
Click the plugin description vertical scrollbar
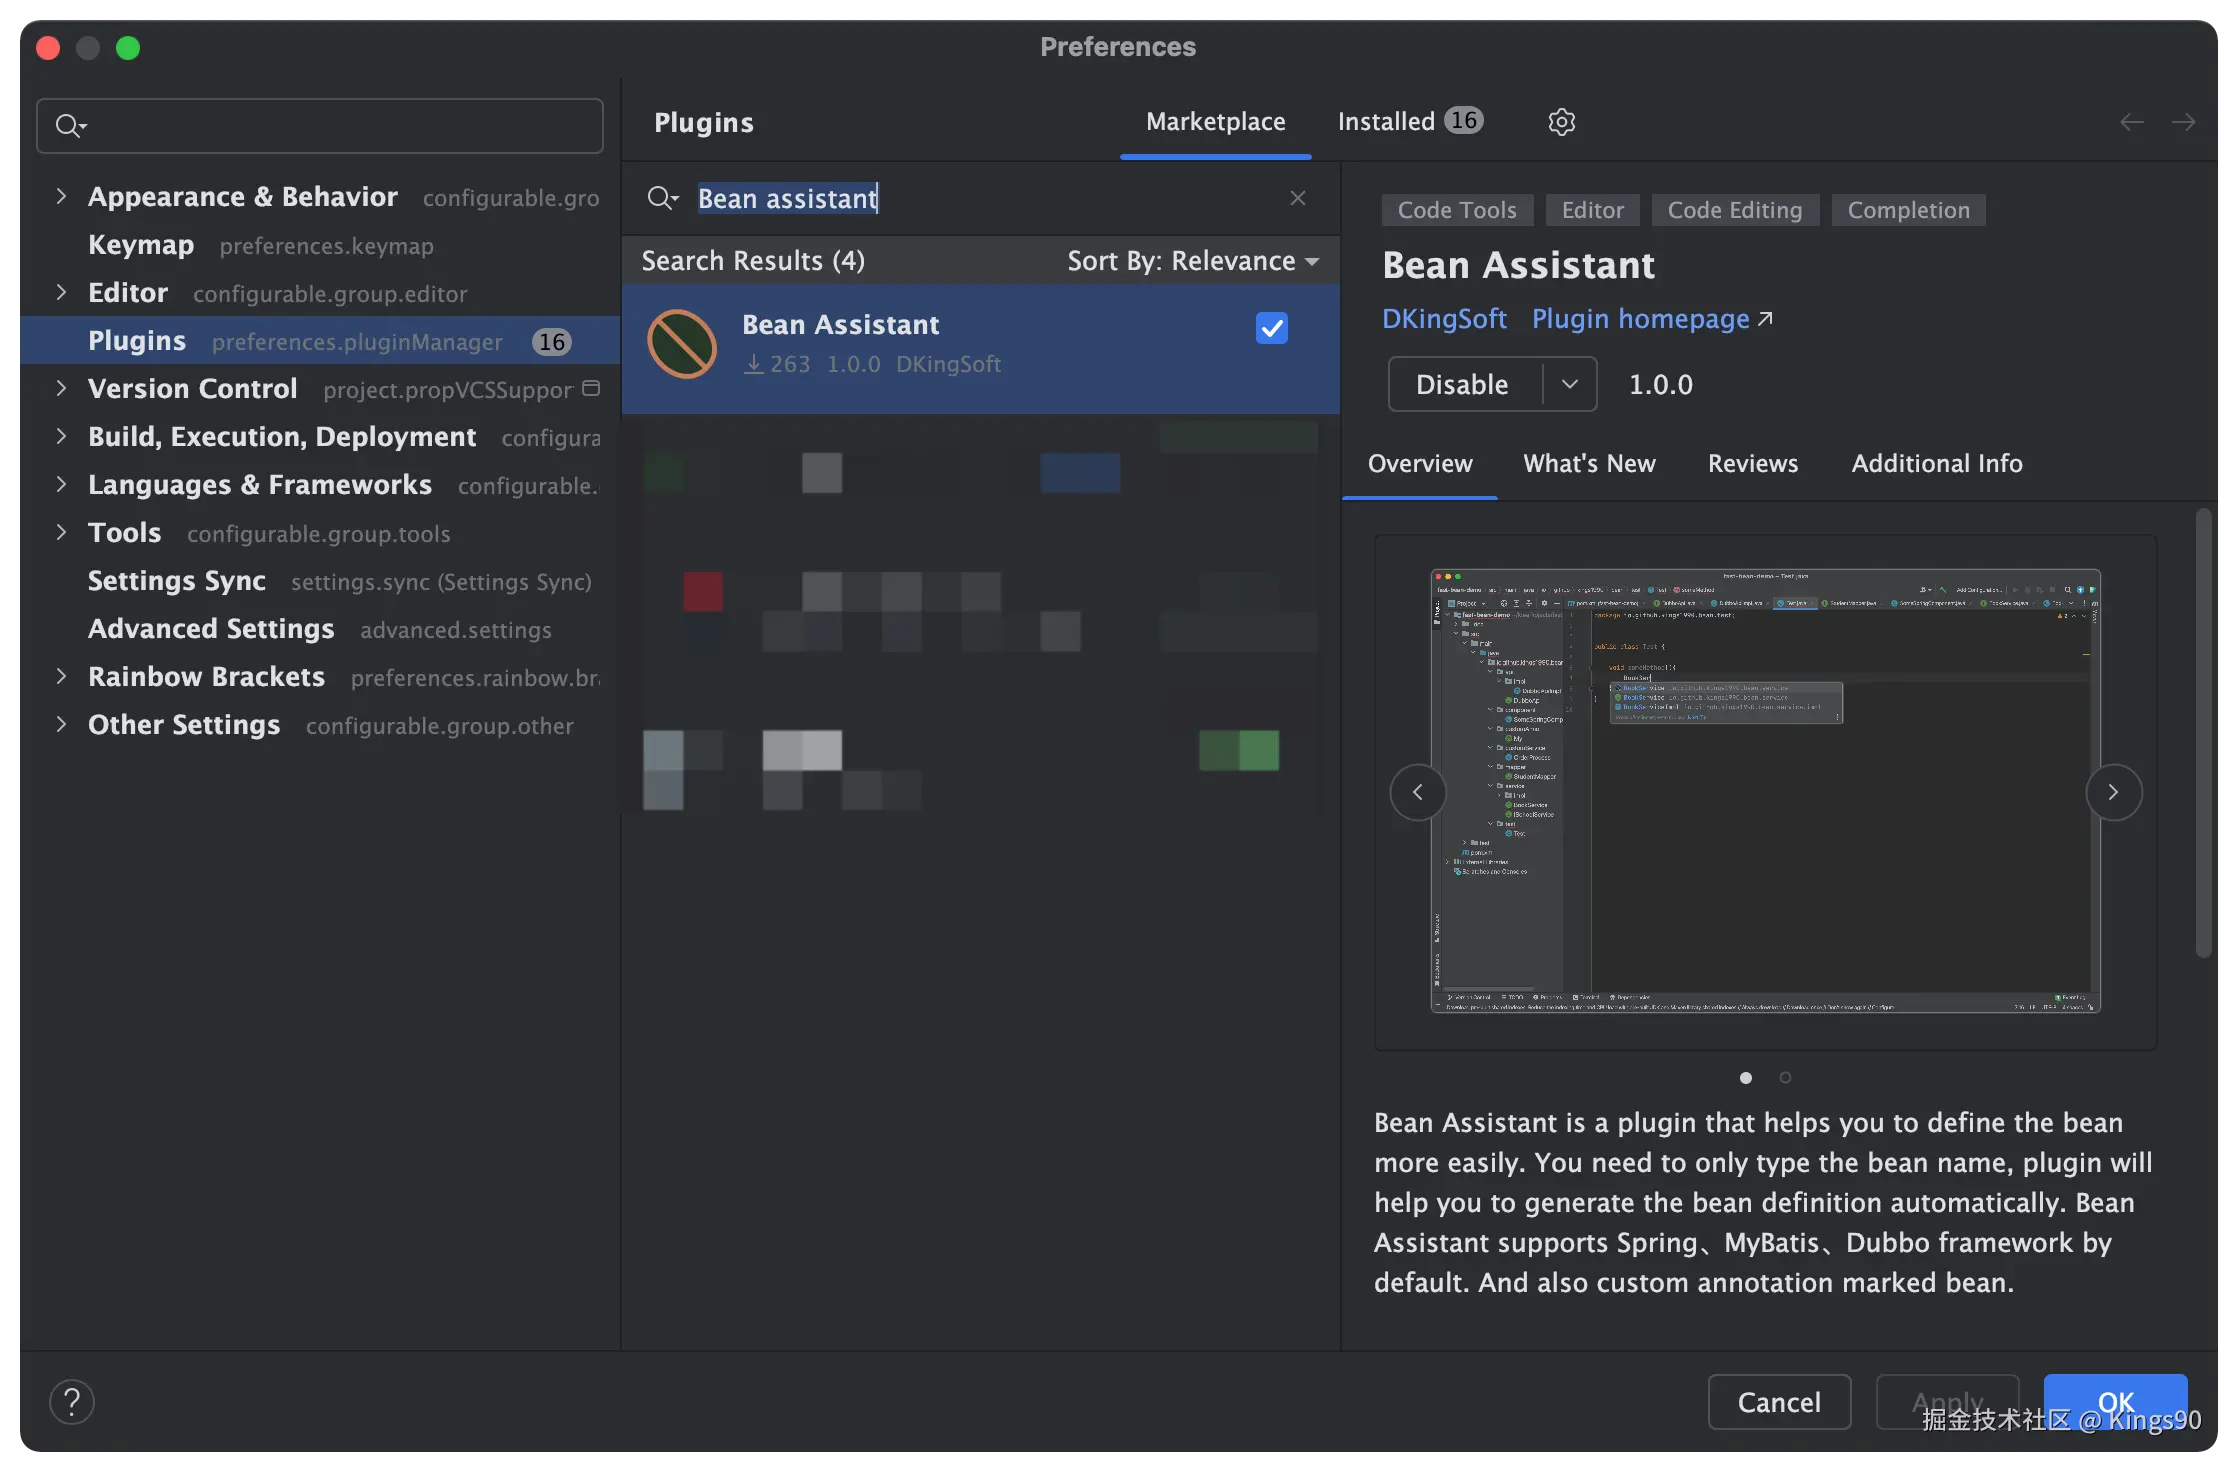pos(2203,733)
